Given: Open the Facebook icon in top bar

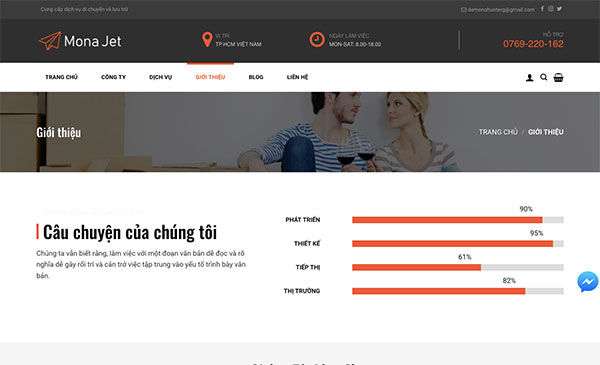Looking at the screenshot, I should tap(542, 9).
